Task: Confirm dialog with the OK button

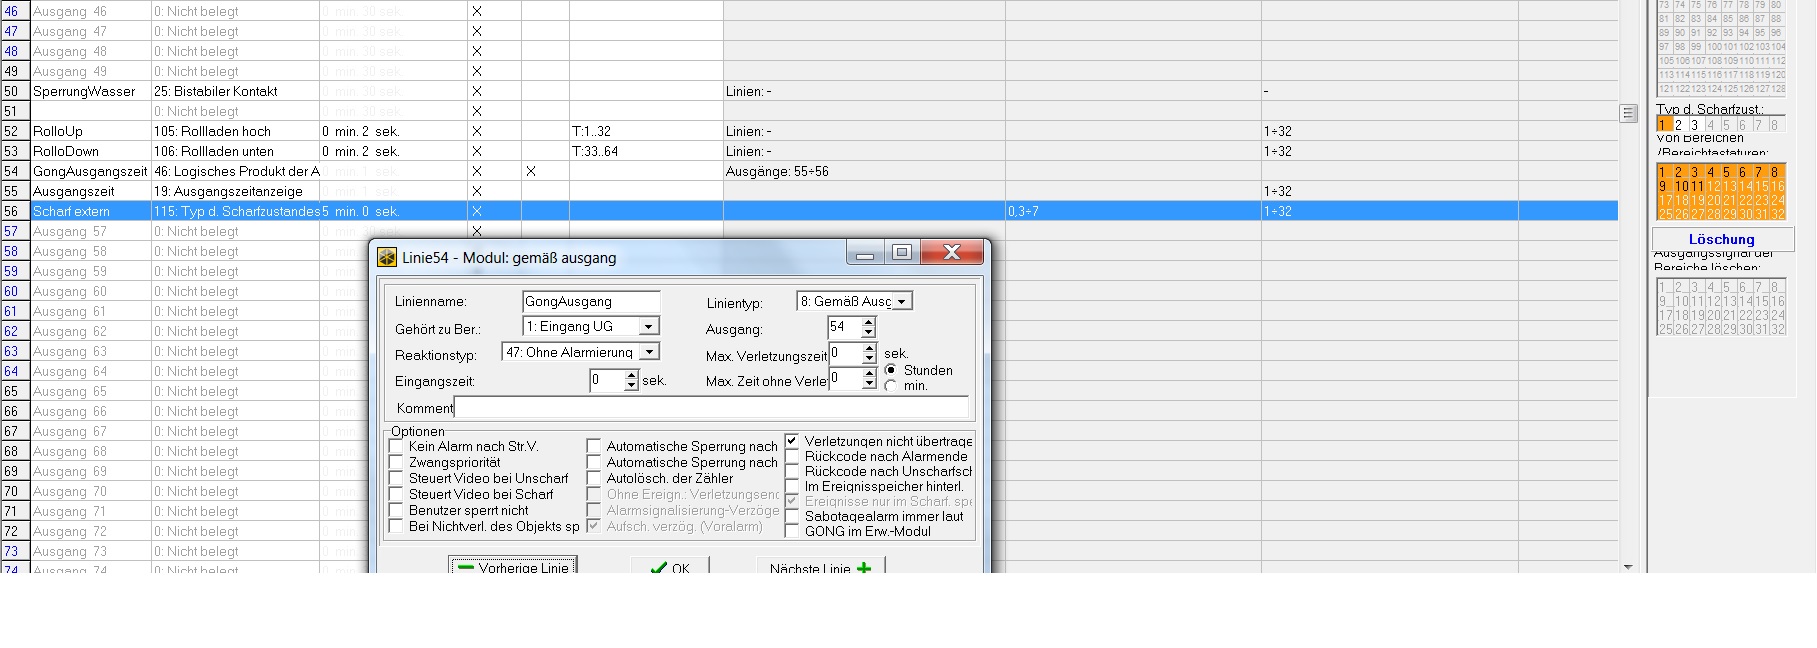Action: 670,567
